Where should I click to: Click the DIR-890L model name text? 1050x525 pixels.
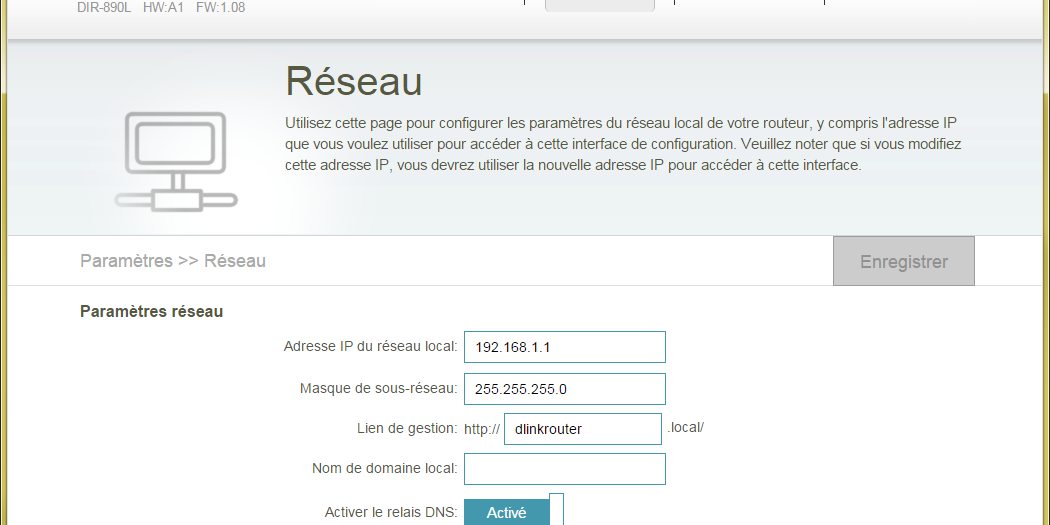(x=104, y=7)
